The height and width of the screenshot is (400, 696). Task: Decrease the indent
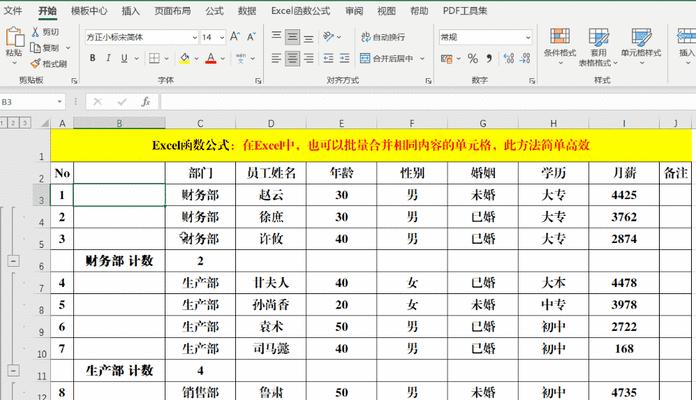pos(328,58)
